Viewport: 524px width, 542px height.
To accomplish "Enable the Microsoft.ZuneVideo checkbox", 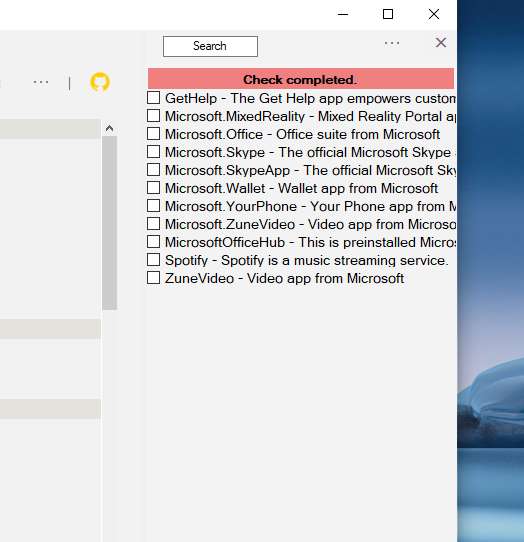I will click(x=153, y=224).
